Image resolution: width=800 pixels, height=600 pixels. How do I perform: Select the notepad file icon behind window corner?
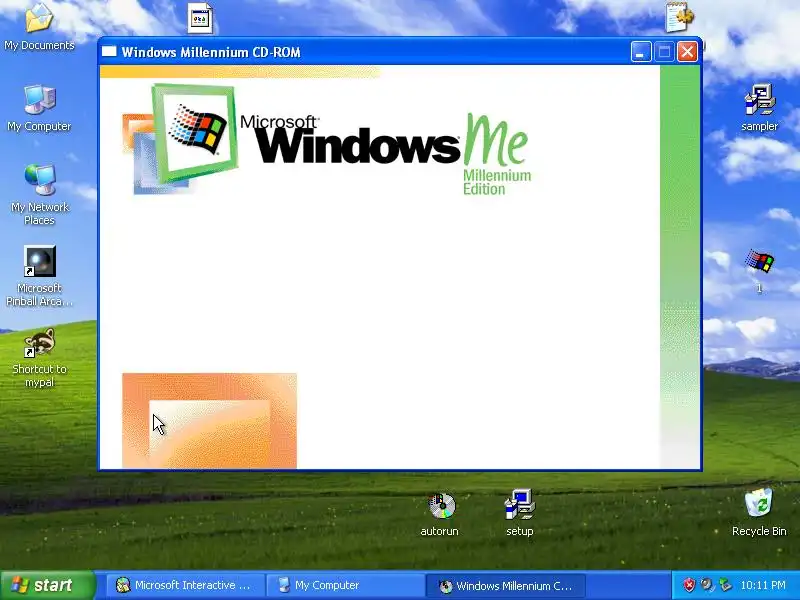(680, 18)
